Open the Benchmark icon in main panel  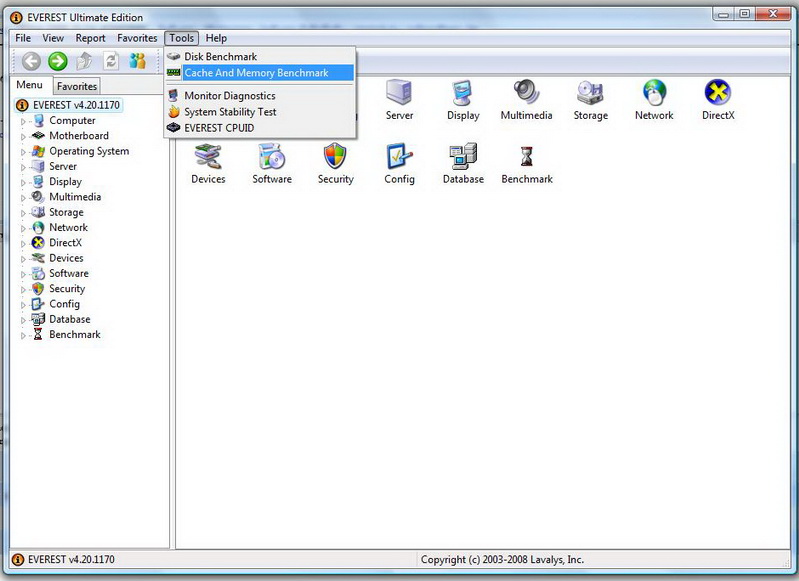(525, 157)
